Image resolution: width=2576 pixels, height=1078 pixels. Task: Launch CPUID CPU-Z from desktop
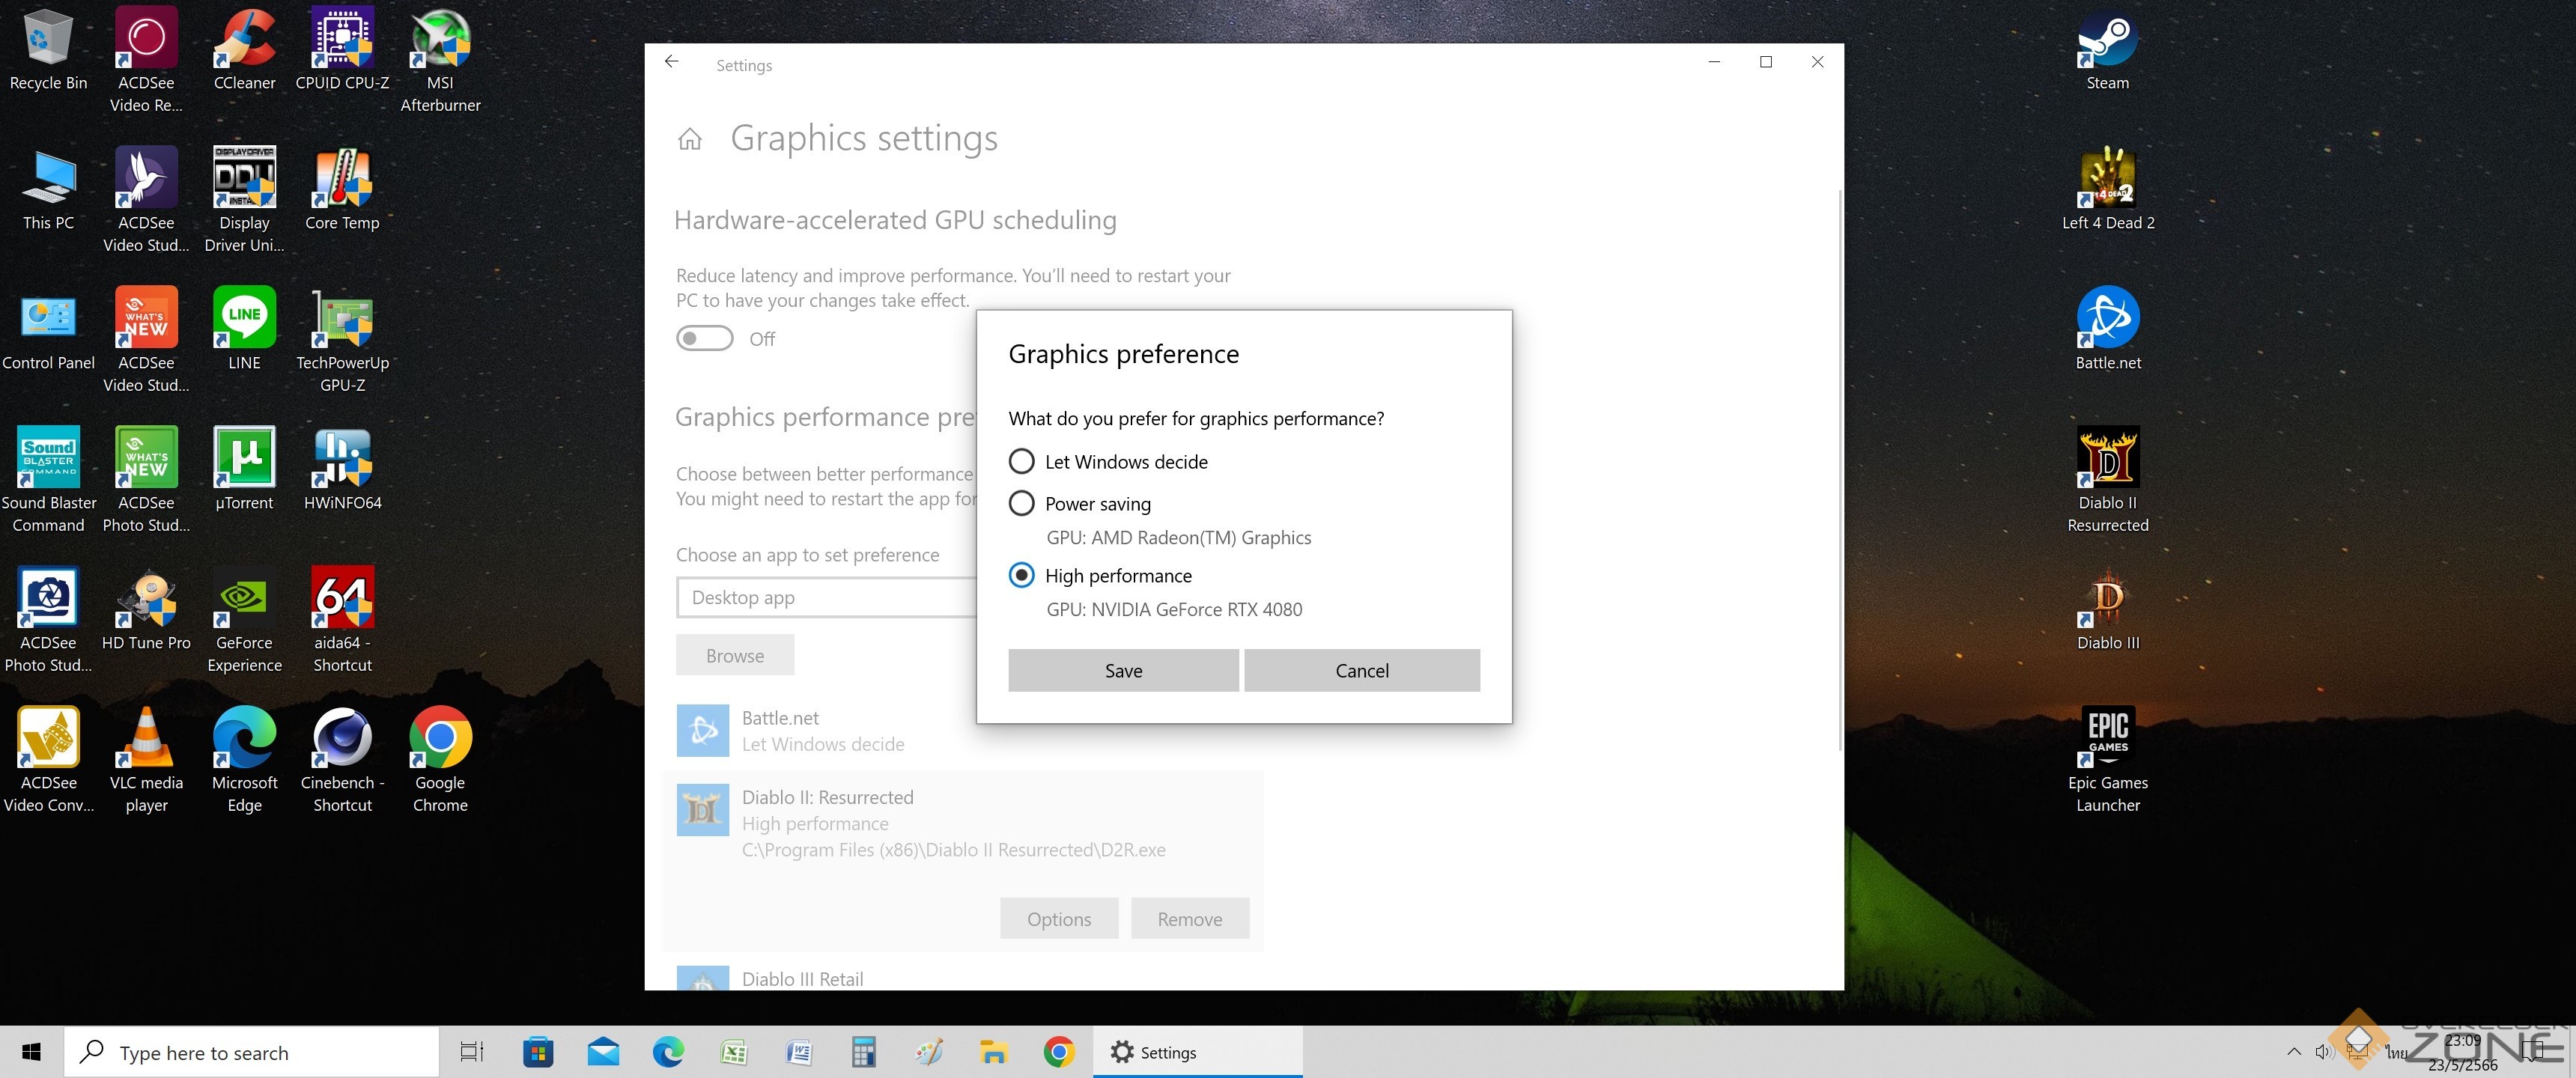point(342,50)
